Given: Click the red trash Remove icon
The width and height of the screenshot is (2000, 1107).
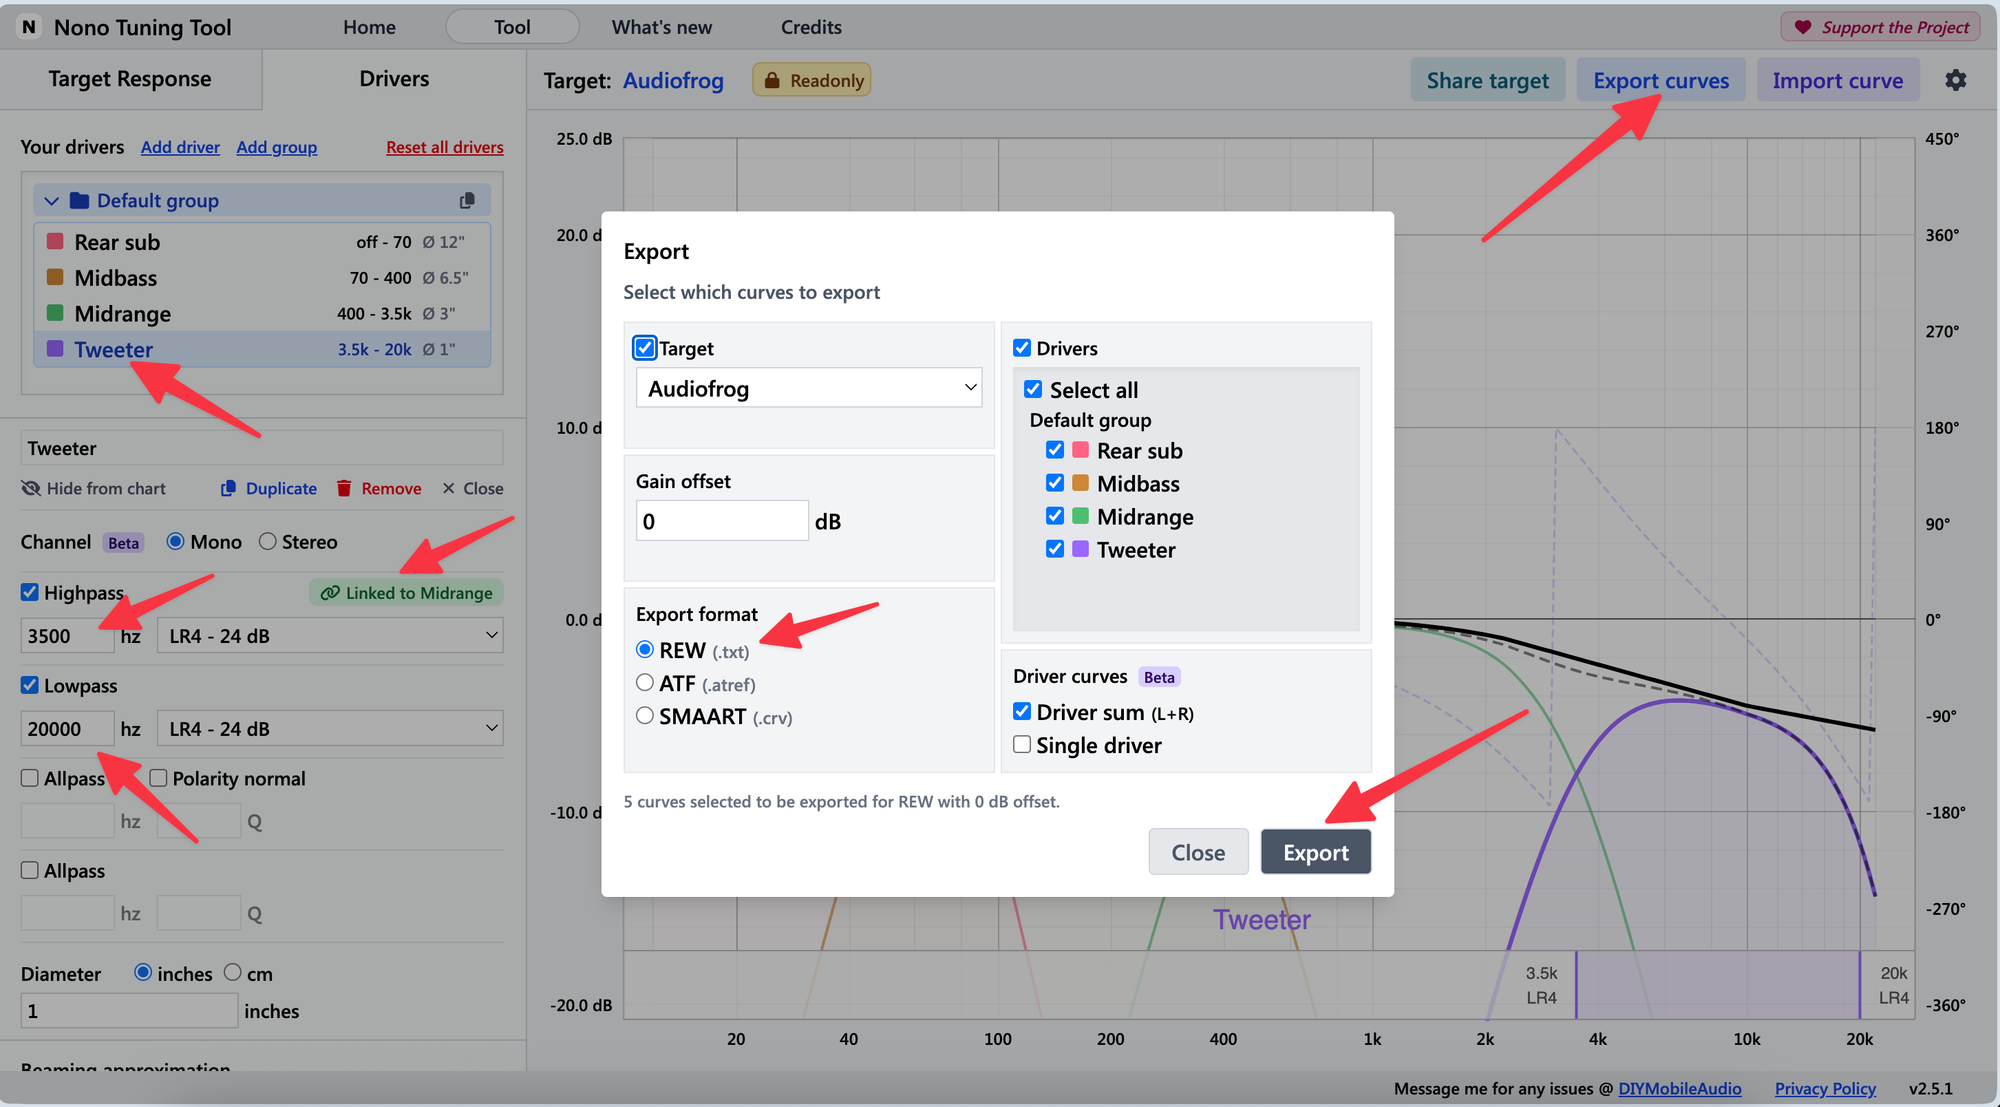Looking at the screenshot, I should [344, 489].
